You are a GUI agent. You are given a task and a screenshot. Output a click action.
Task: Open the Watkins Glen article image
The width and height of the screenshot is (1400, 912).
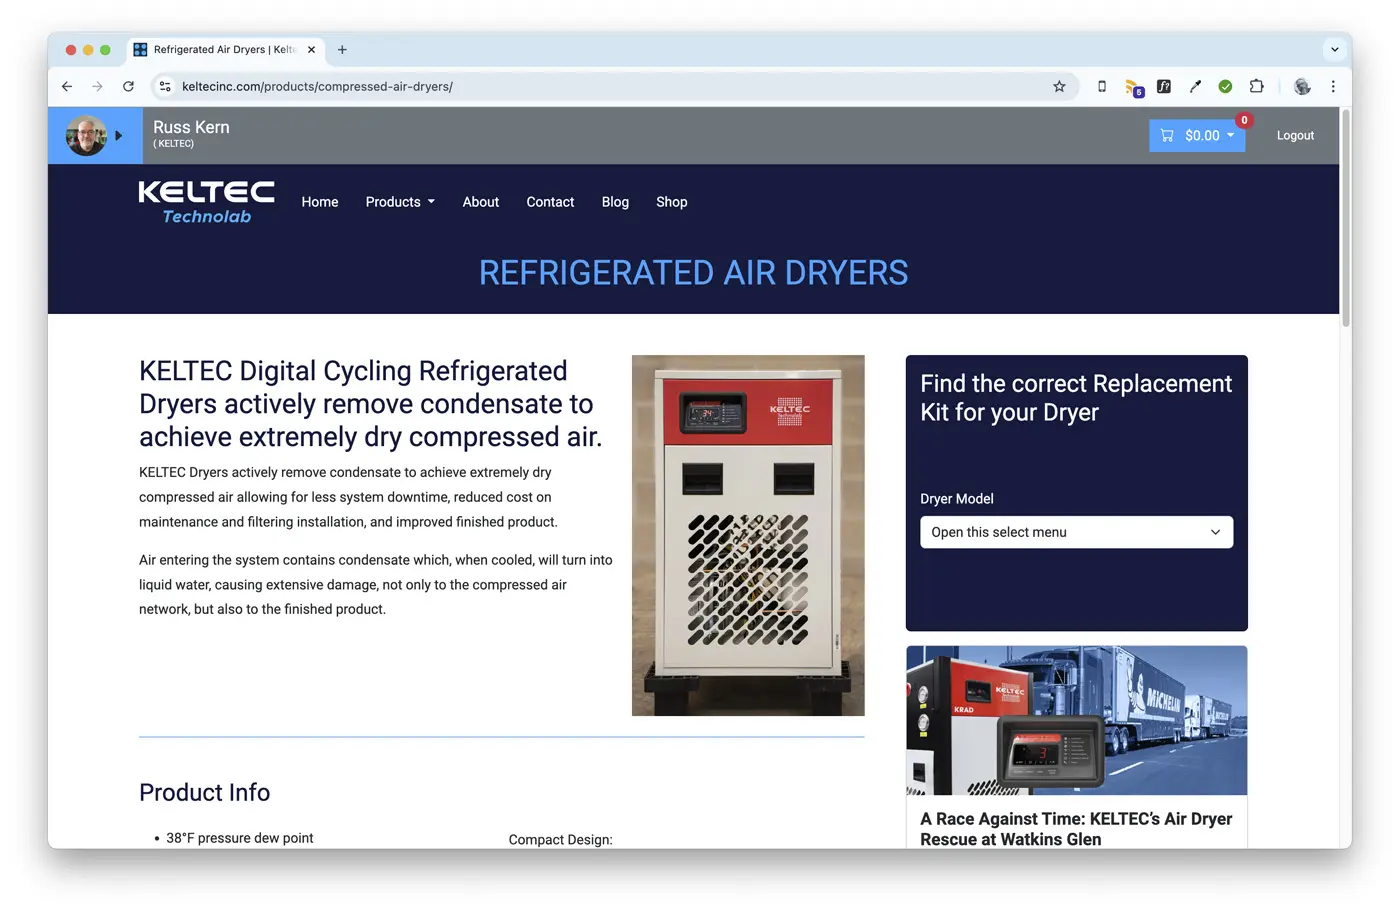[1076, 720]
